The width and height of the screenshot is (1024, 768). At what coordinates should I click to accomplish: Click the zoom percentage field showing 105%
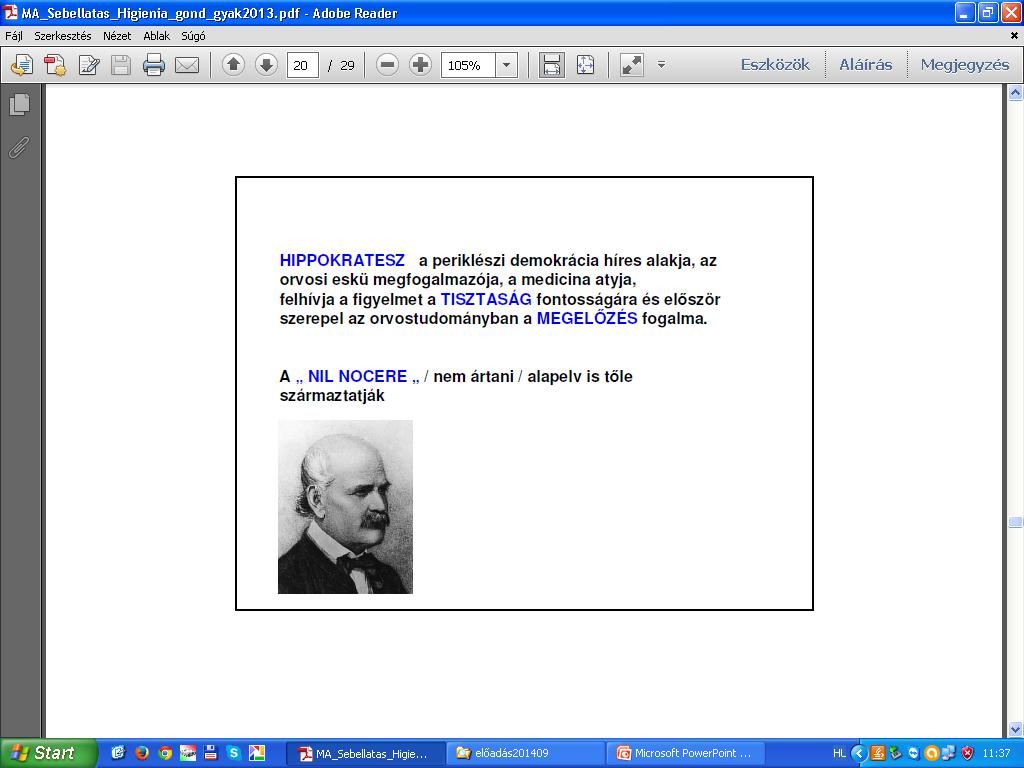(468, 65)
